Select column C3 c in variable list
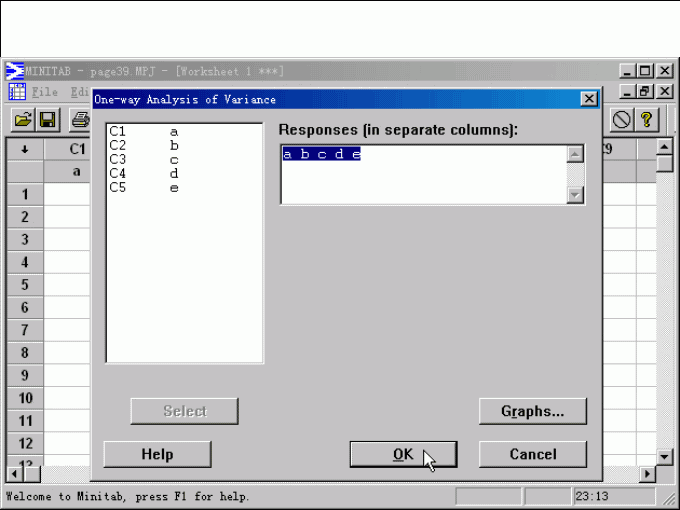The height and width of the screenshot is (510, 680). click(x=145, y=160)
